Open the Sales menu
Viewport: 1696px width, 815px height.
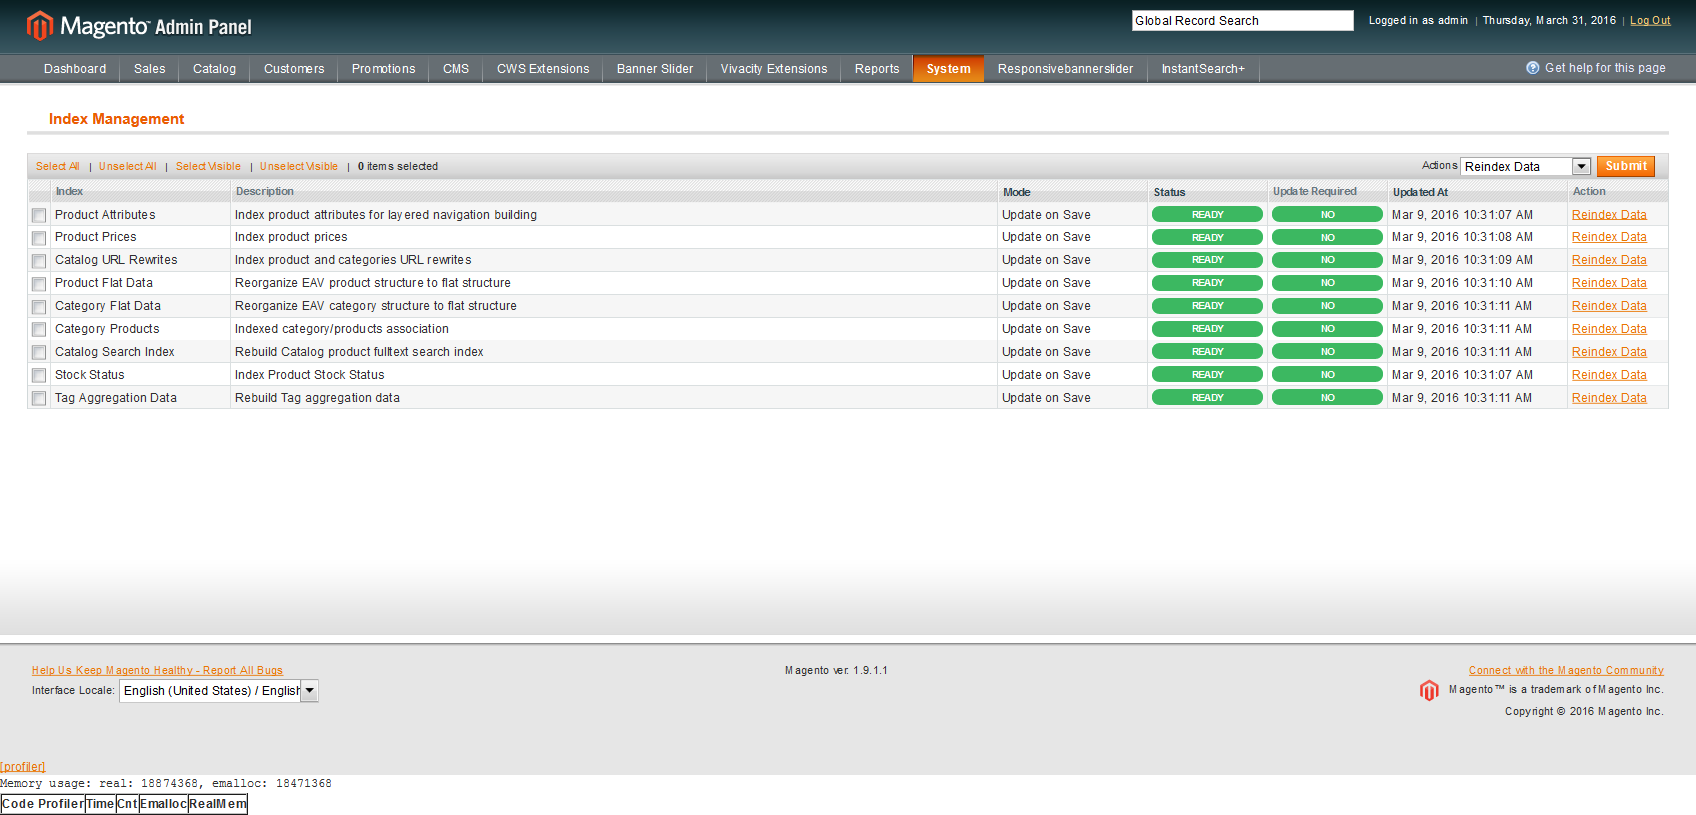pos(150,69)
